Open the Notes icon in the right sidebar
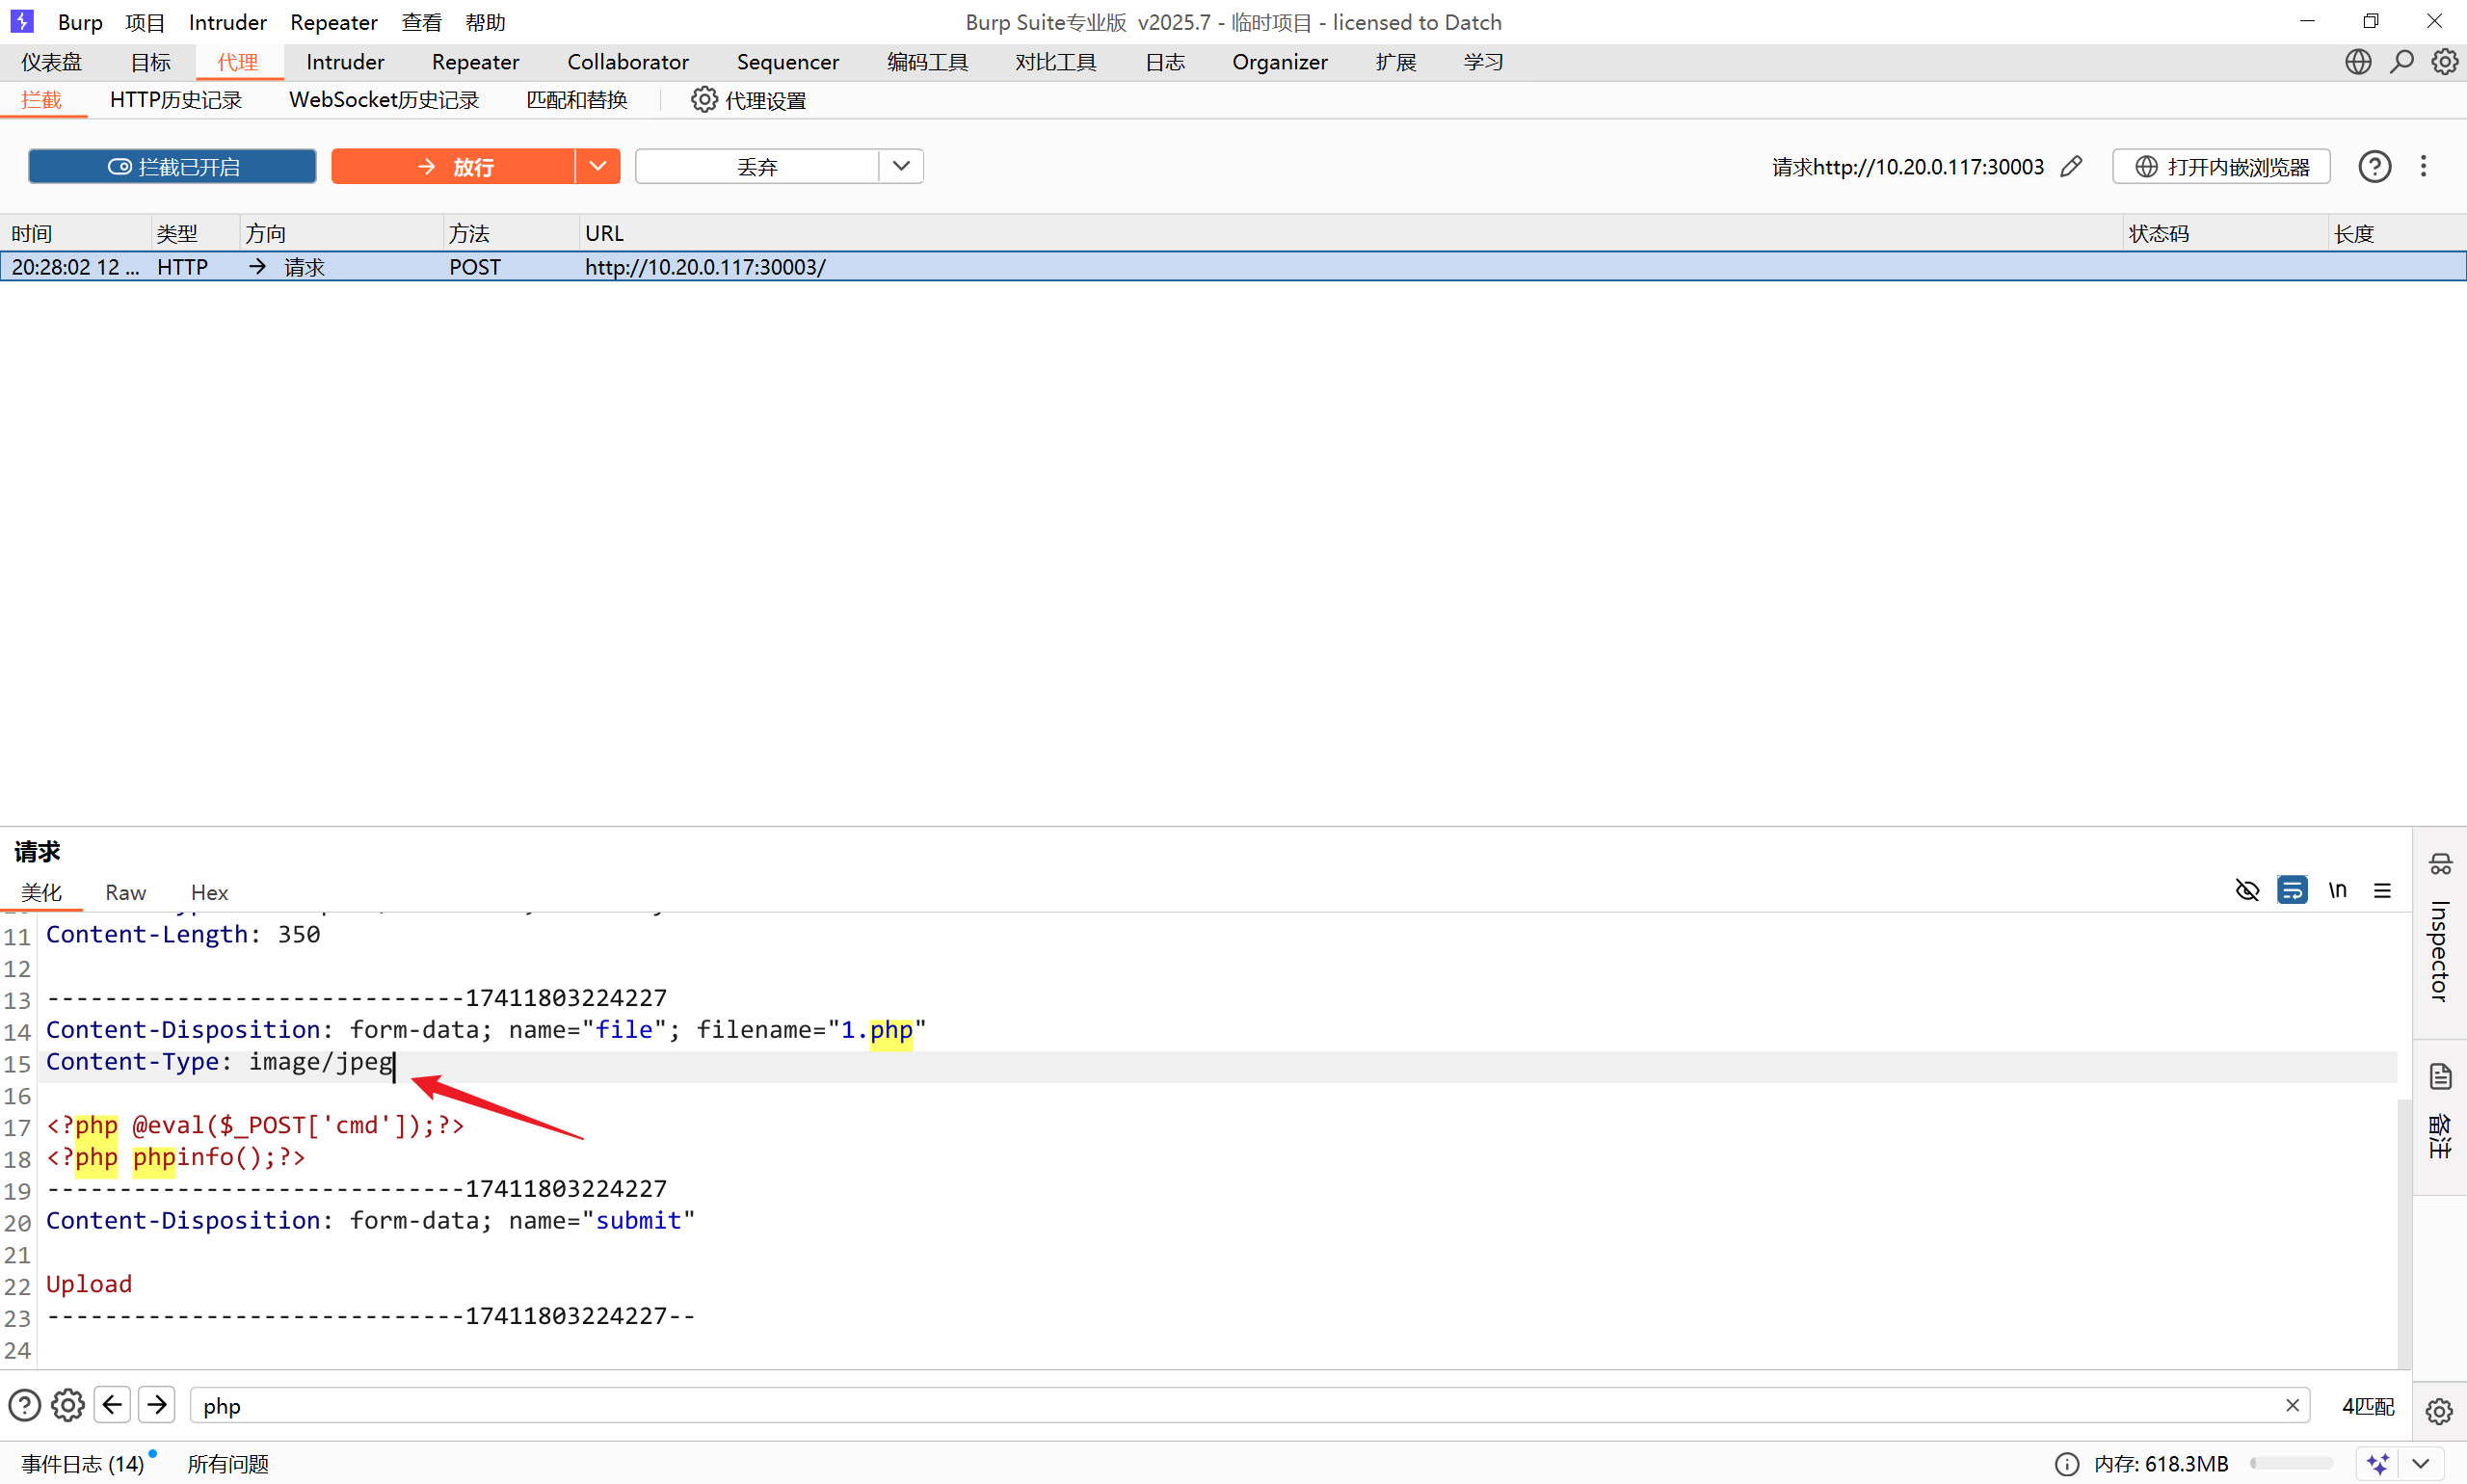This screenshot has height=1484, width=2467. (x=2440, y=1077)
